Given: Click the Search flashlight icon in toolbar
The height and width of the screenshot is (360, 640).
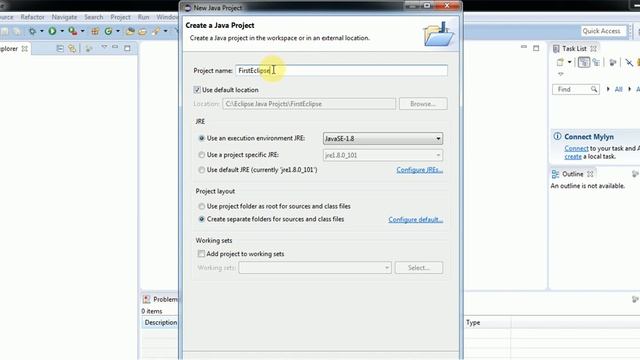Looking at the screenshot, I should [x=156, y=31].
